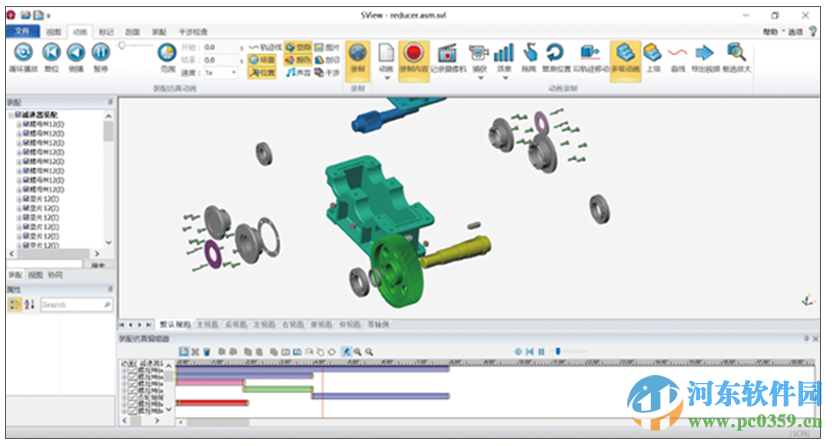Toggle the interference (干涉) option
Screen dimensions: 832x446
click(327, 73)
